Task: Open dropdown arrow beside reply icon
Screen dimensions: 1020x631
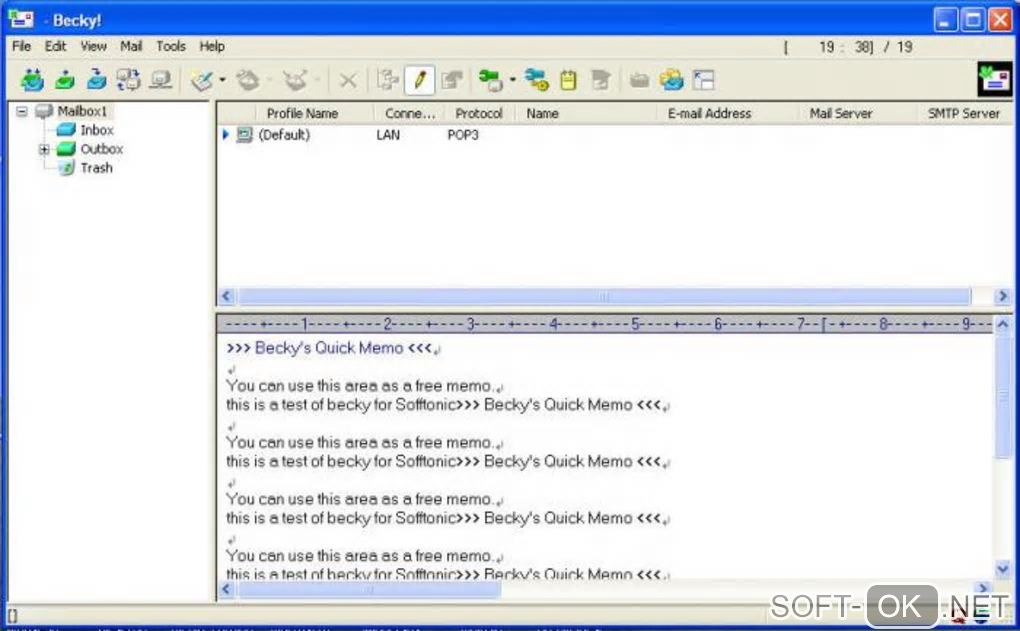Action: [269, 80]
